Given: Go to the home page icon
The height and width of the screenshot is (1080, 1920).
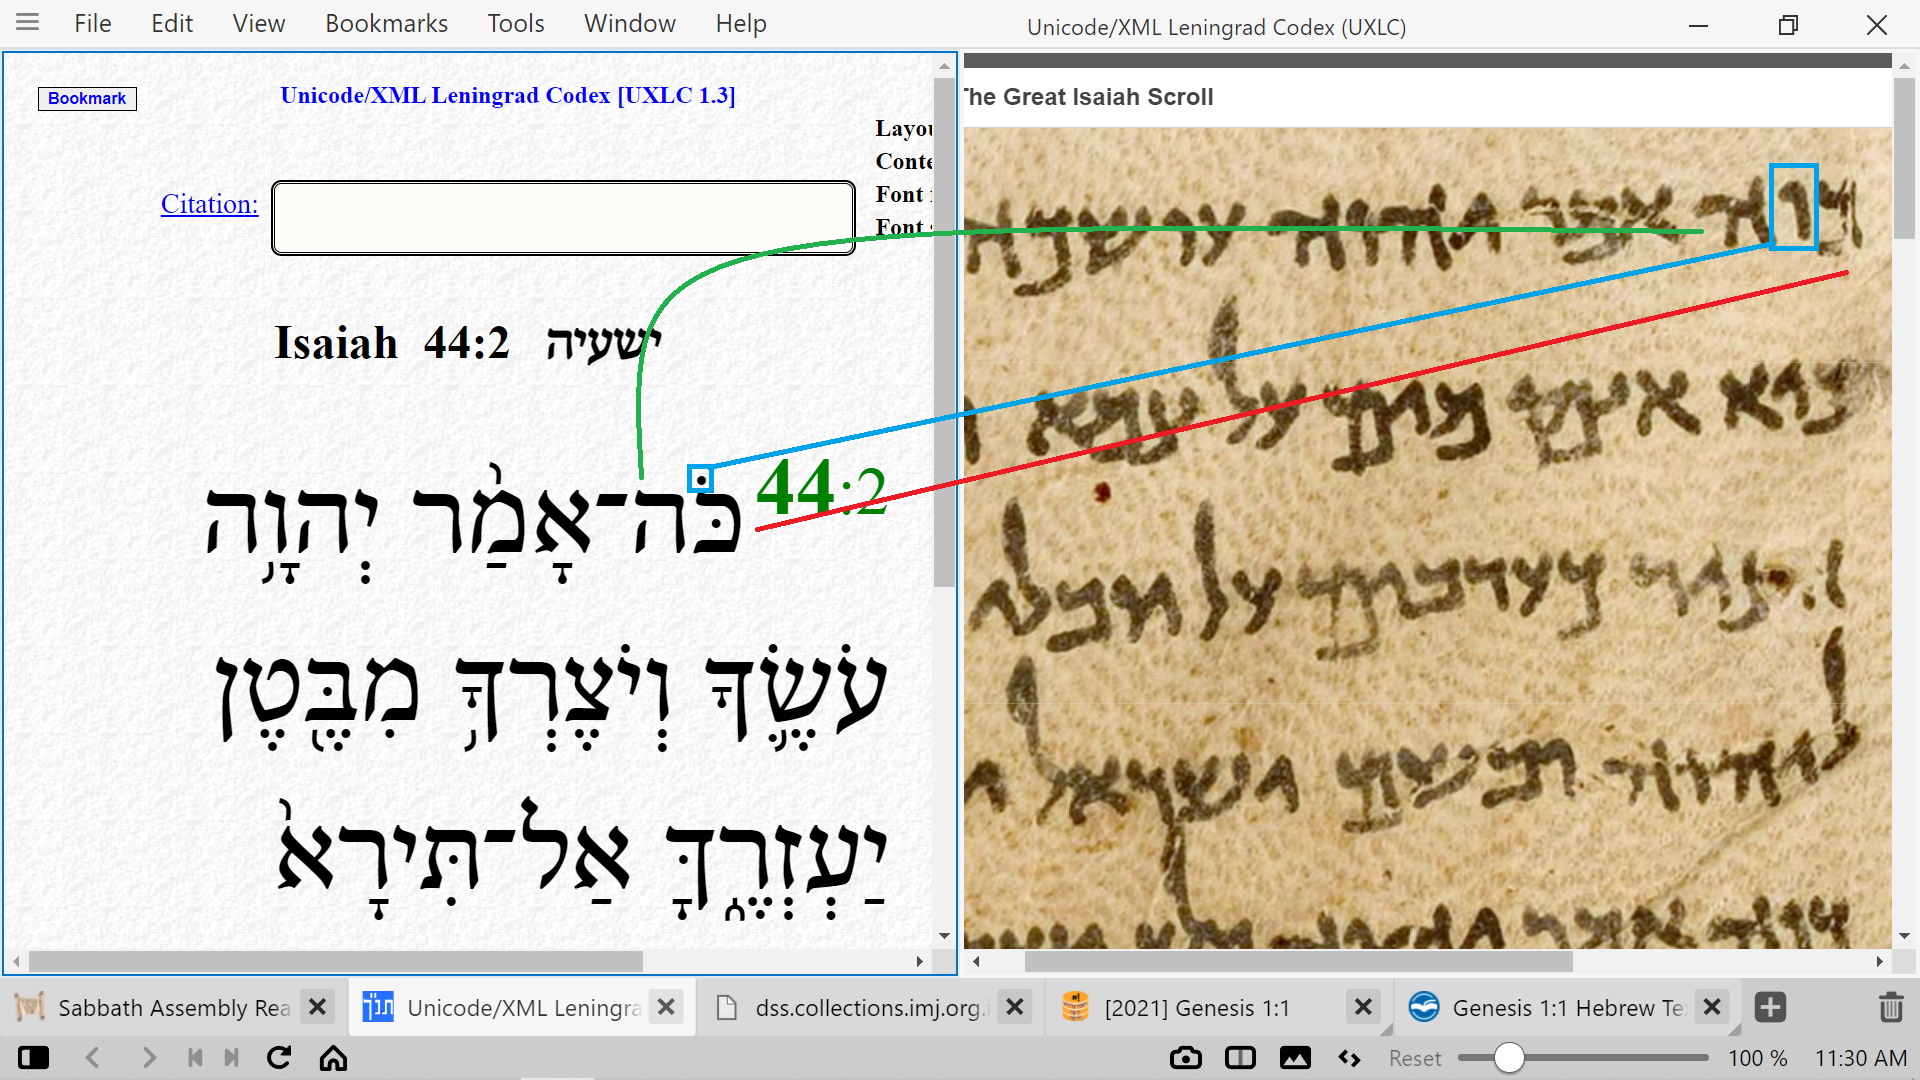Looking at the screenshot, I should [x=333, y=1058].
